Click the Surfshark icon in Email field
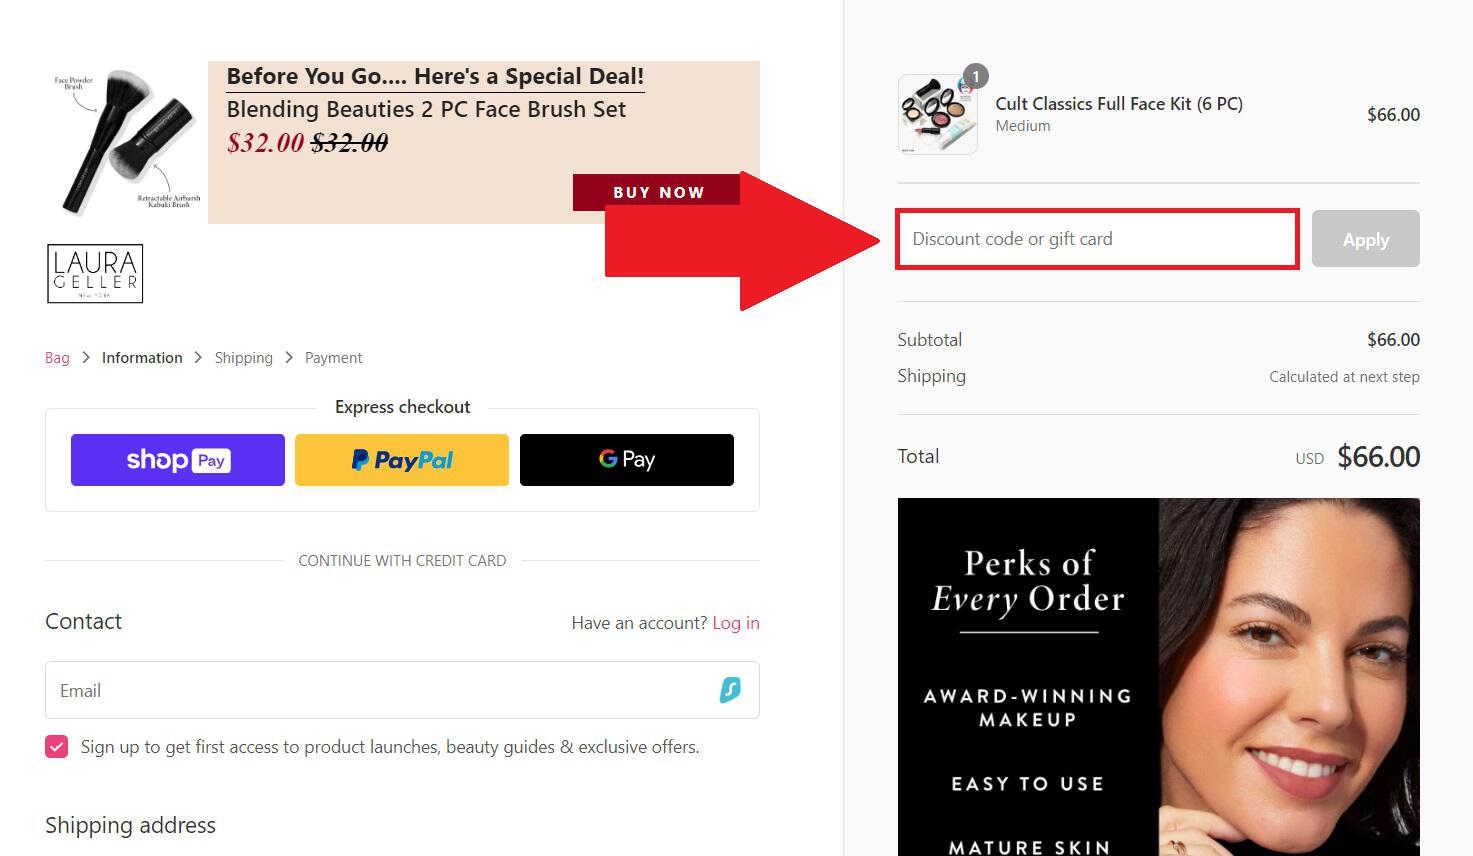Viewport: 1473px width, 856px height. 730,690
